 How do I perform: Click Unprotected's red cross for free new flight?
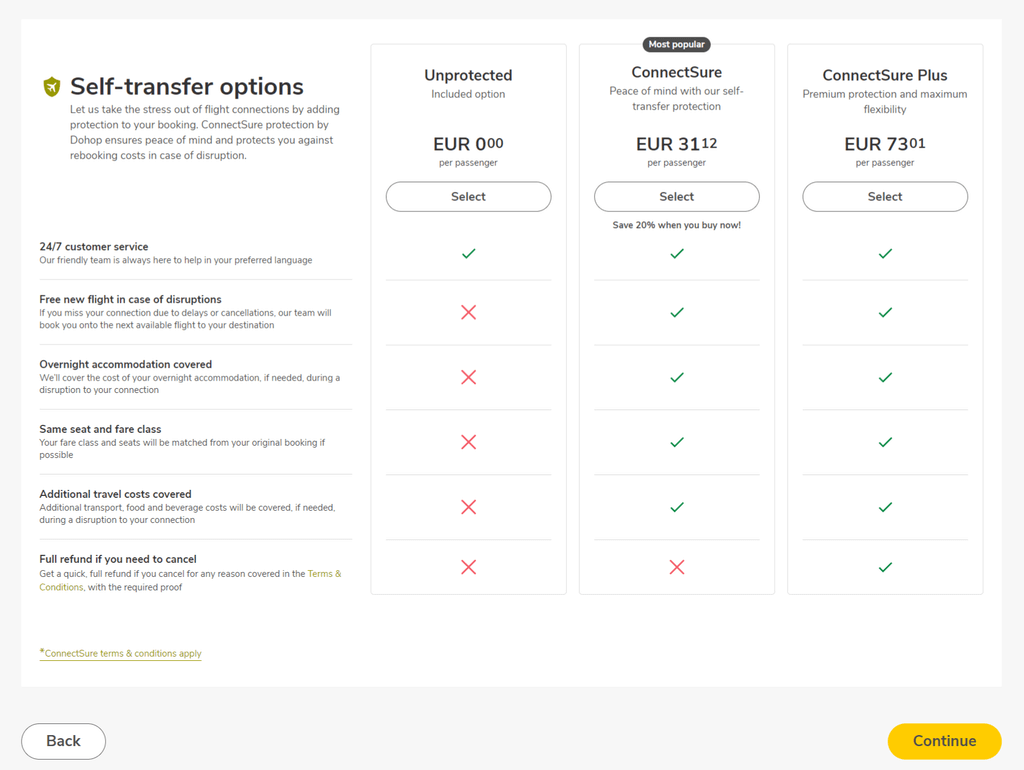[x=468, y=312]
